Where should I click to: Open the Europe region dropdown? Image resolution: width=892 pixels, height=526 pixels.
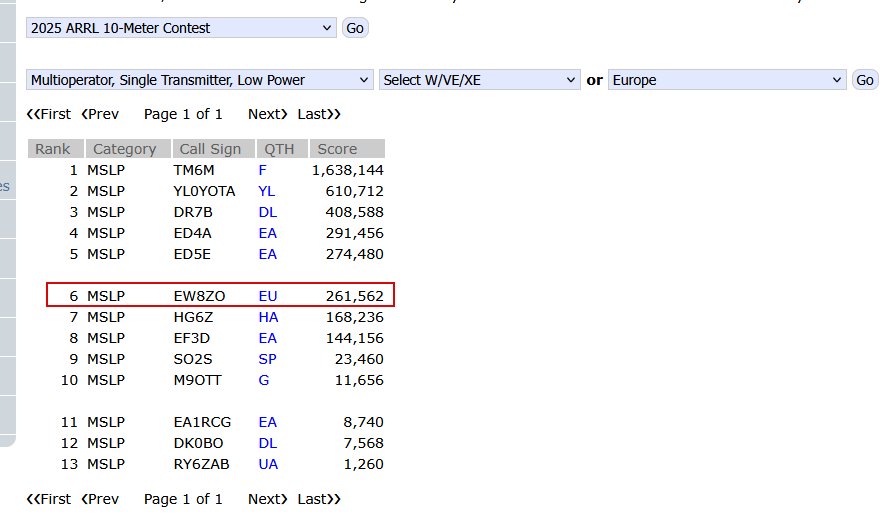point(727,80)
